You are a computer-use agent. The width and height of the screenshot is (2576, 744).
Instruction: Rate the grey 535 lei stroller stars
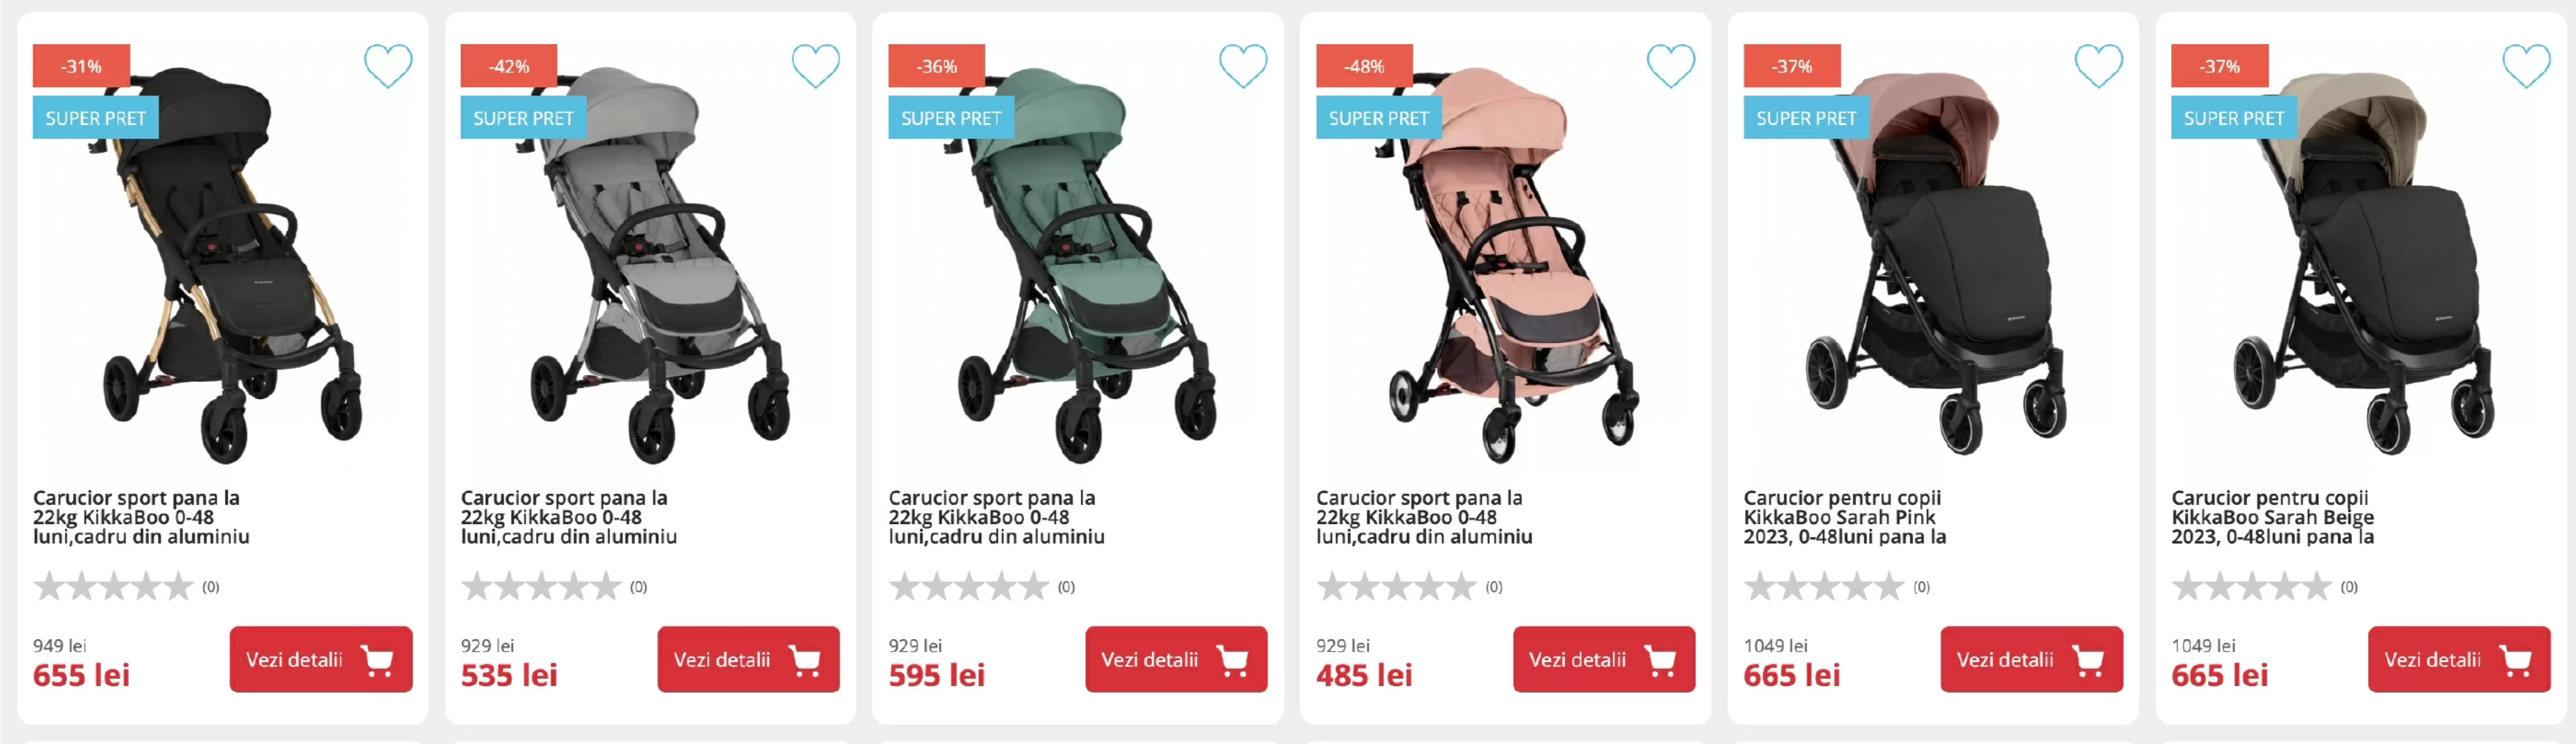coord(541,586)
